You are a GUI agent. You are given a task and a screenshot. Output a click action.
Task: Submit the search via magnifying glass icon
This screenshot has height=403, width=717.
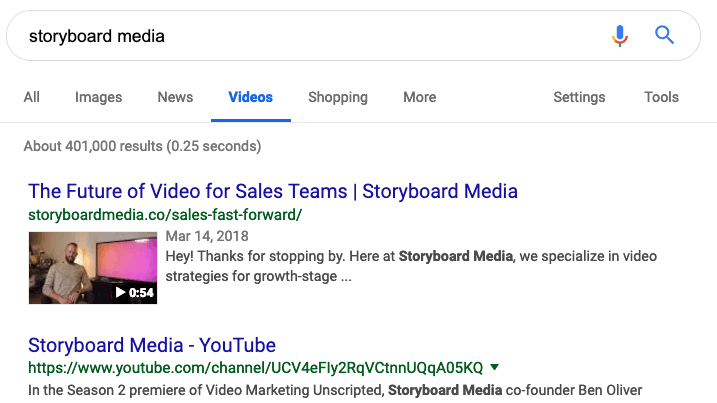(x=664, y=35)
